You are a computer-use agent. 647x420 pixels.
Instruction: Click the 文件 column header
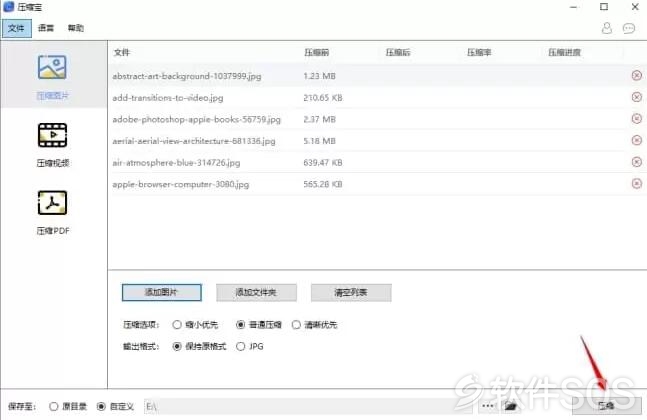pos(122,52)
